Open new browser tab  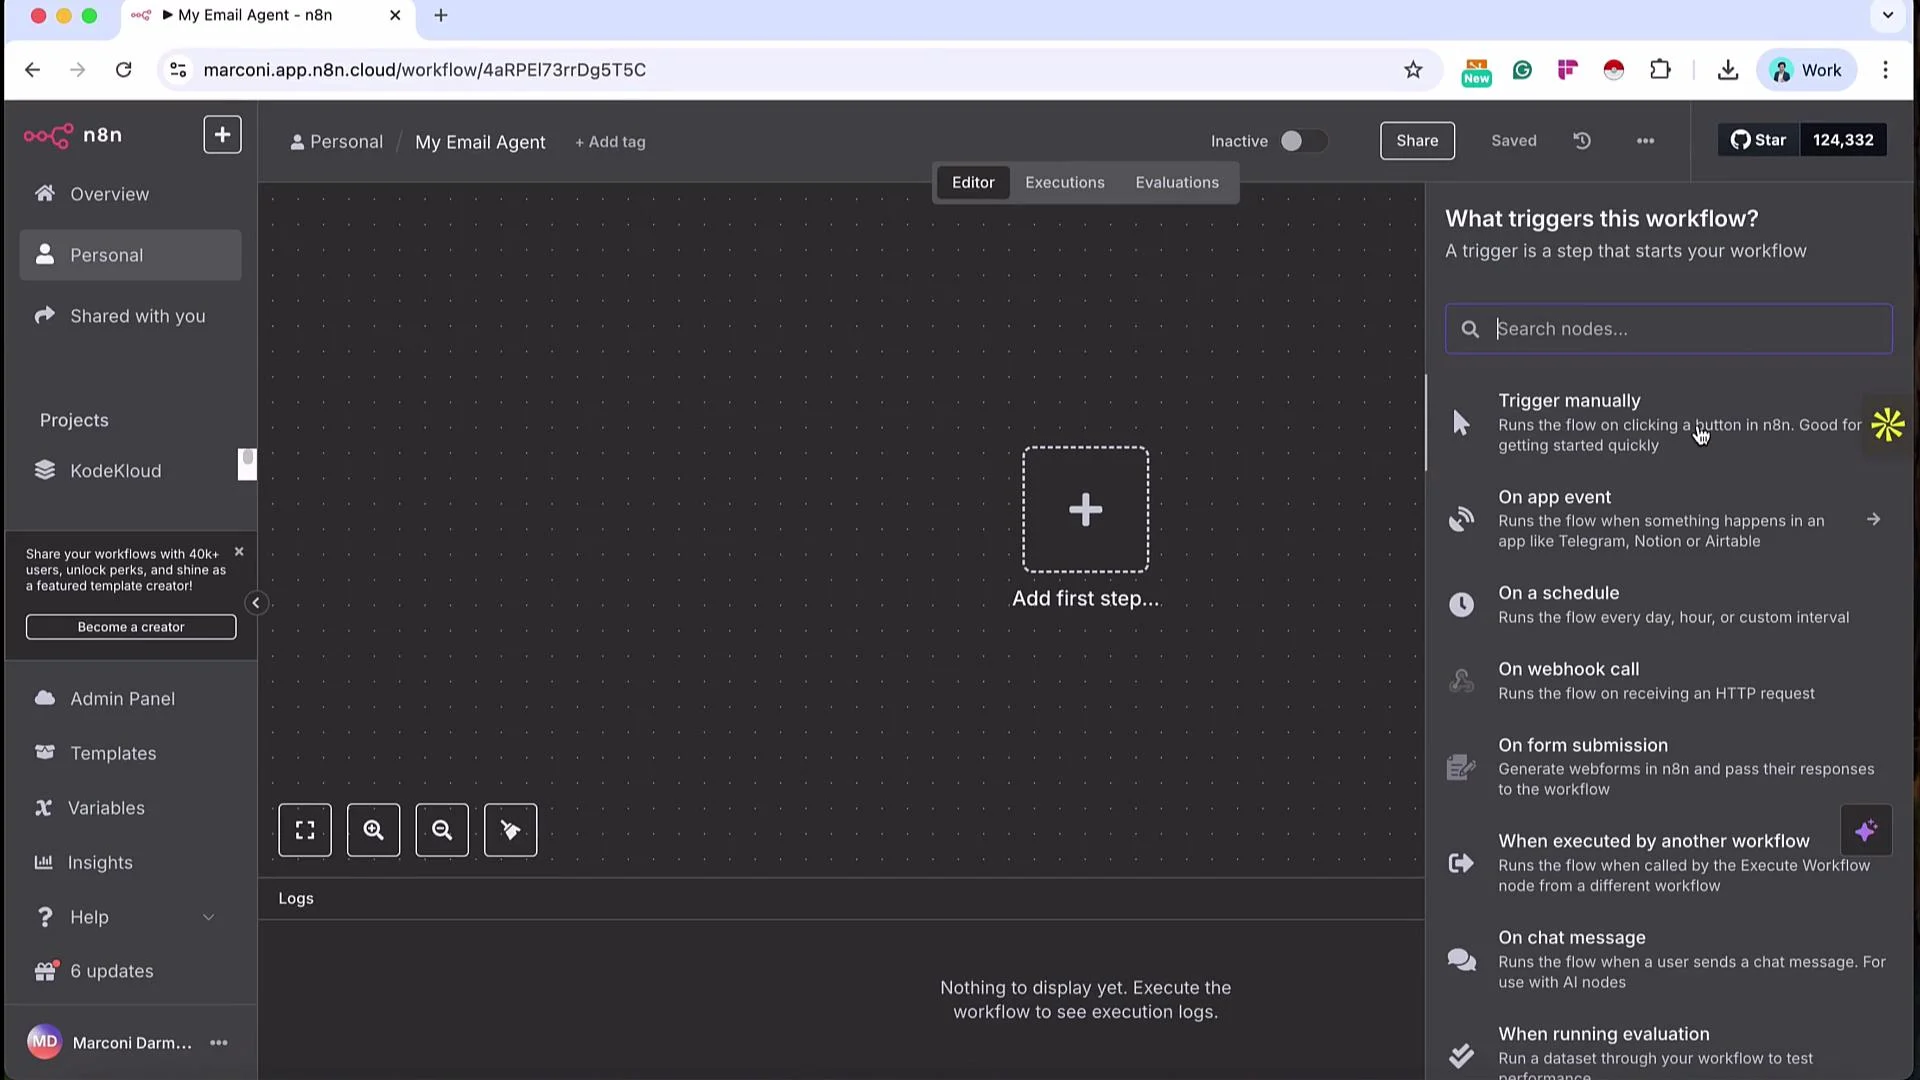click(x=441, y=15)
